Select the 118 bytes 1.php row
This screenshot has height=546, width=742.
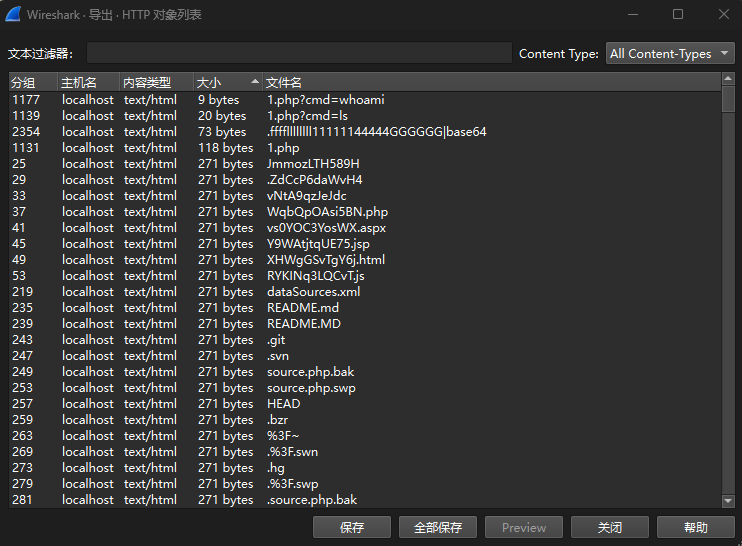365,148
